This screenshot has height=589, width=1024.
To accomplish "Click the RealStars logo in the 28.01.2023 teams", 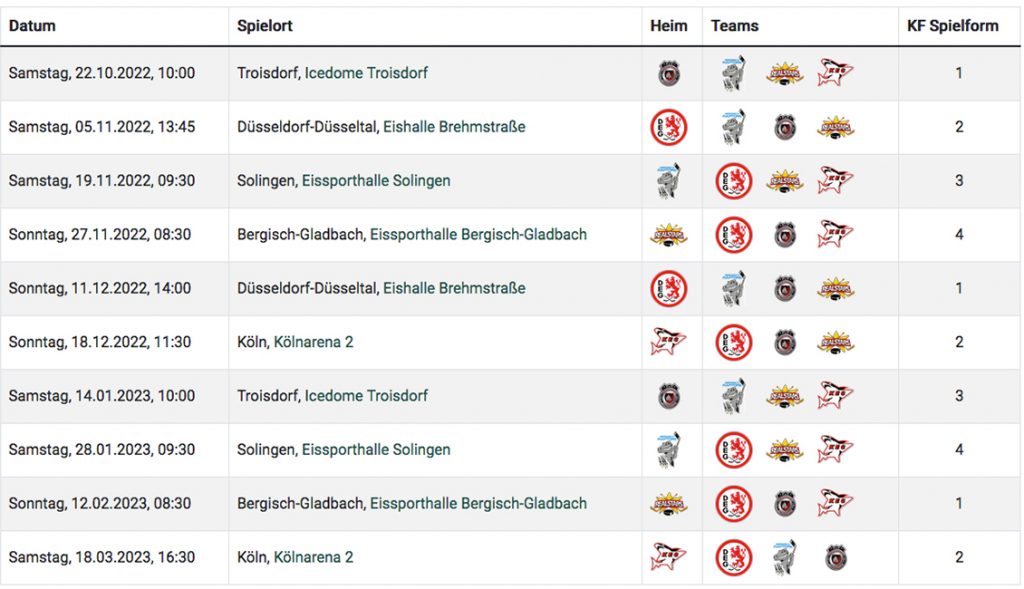I will (x=785, y=450).
